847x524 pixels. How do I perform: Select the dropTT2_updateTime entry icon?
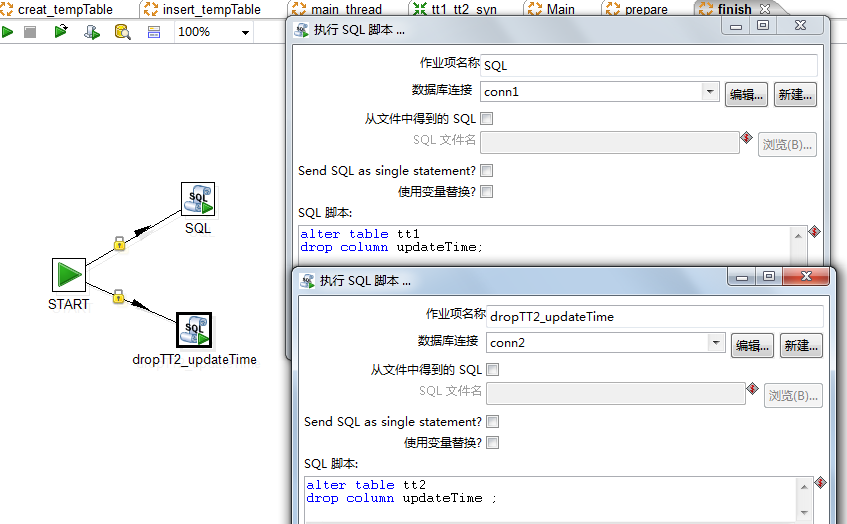(x=194, y=330)
